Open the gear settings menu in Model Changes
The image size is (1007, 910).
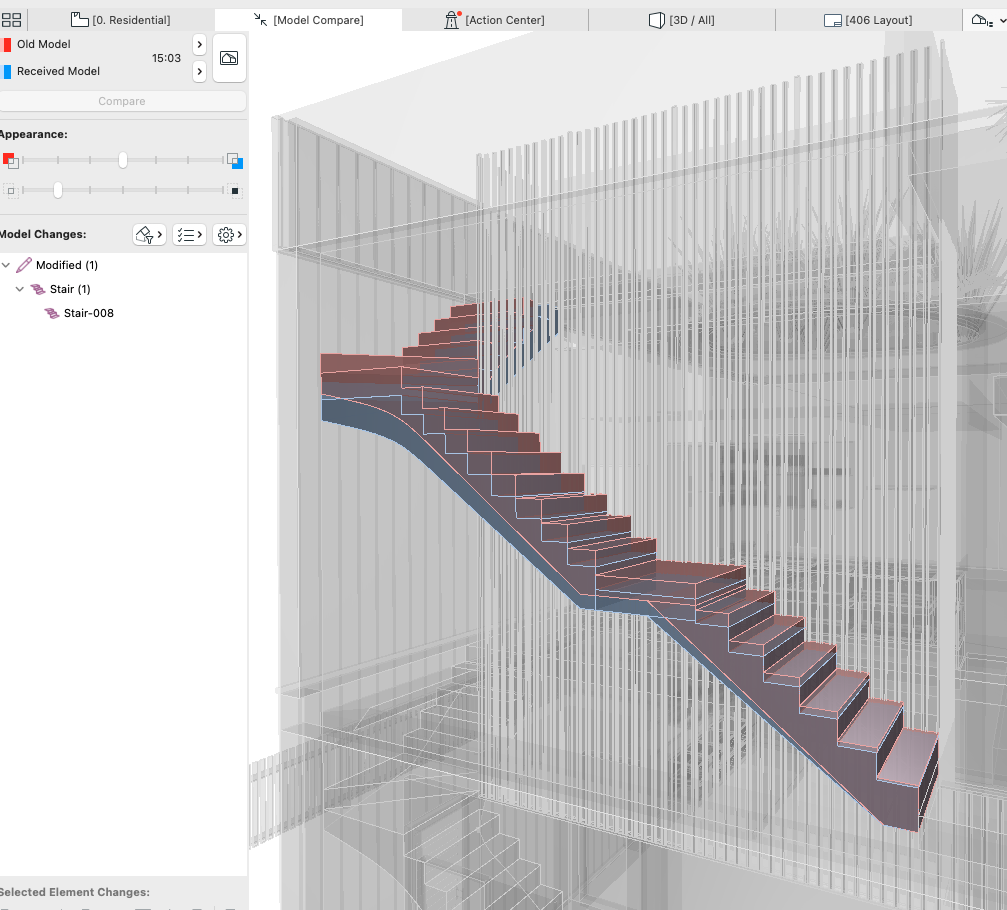pyautogui.click(x=230, y=235)
